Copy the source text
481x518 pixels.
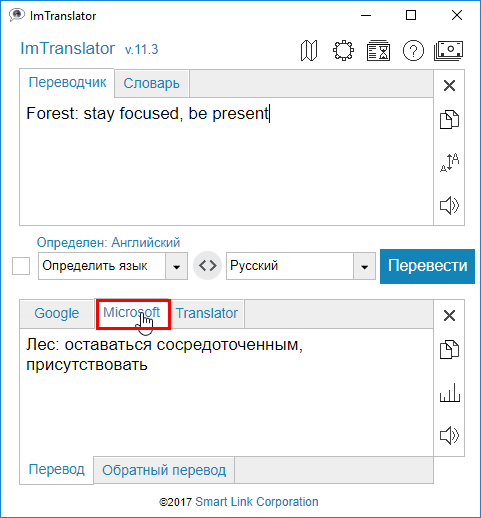click(x=449, y=119)
